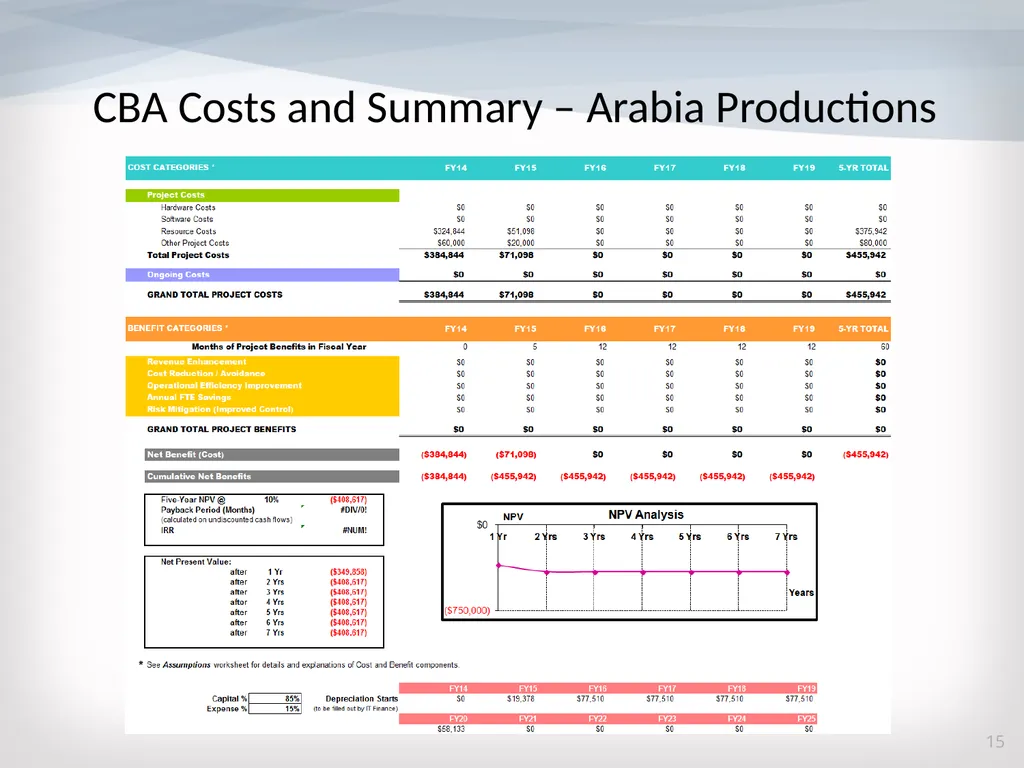
Task: Click the Expense % field showing 15%
Action: click(275, 709)
